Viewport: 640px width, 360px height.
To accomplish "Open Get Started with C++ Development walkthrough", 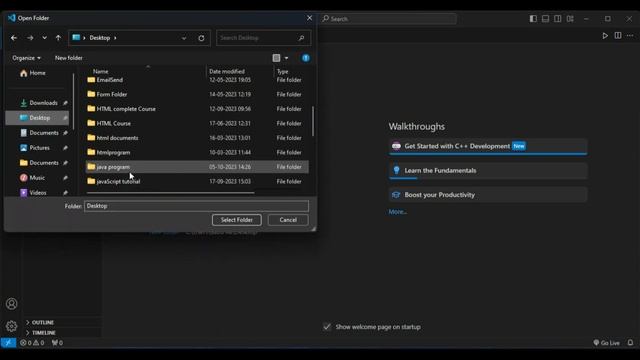I will coord(488,146).
